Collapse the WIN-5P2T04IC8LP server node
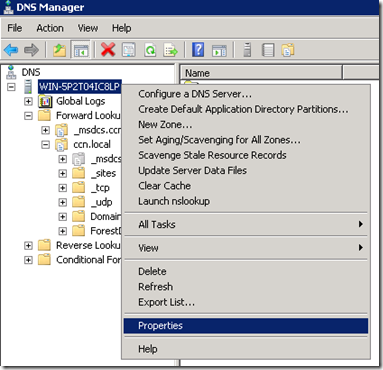The width and height of the screenshot is (383, 370). (x=11, y=87)
